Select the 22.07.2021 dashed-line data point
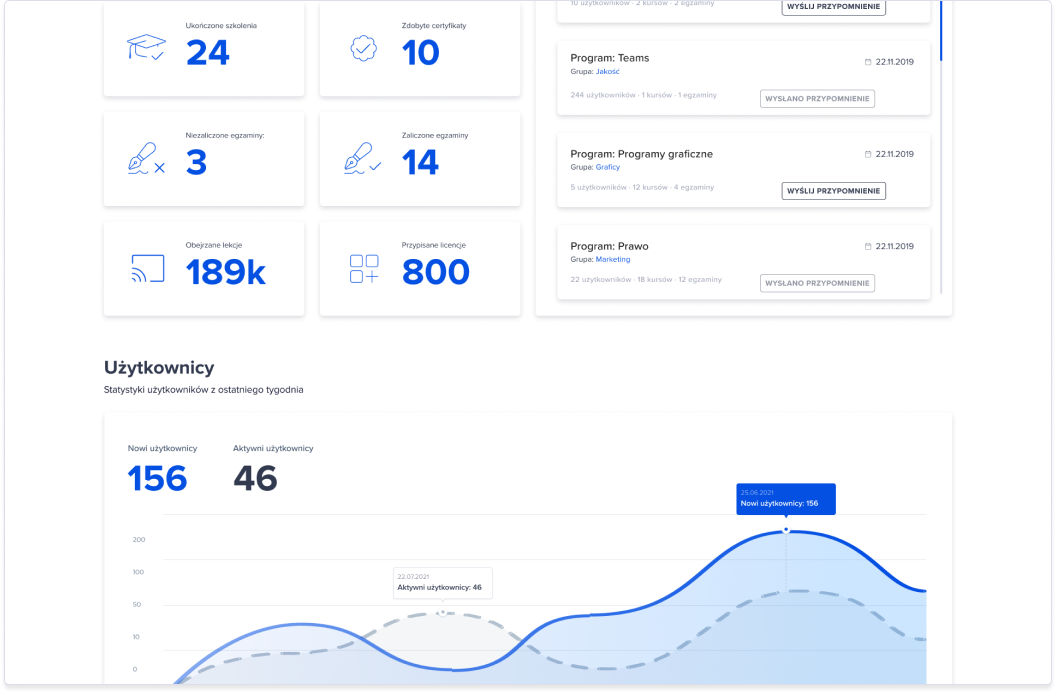 tap(442, 611)
